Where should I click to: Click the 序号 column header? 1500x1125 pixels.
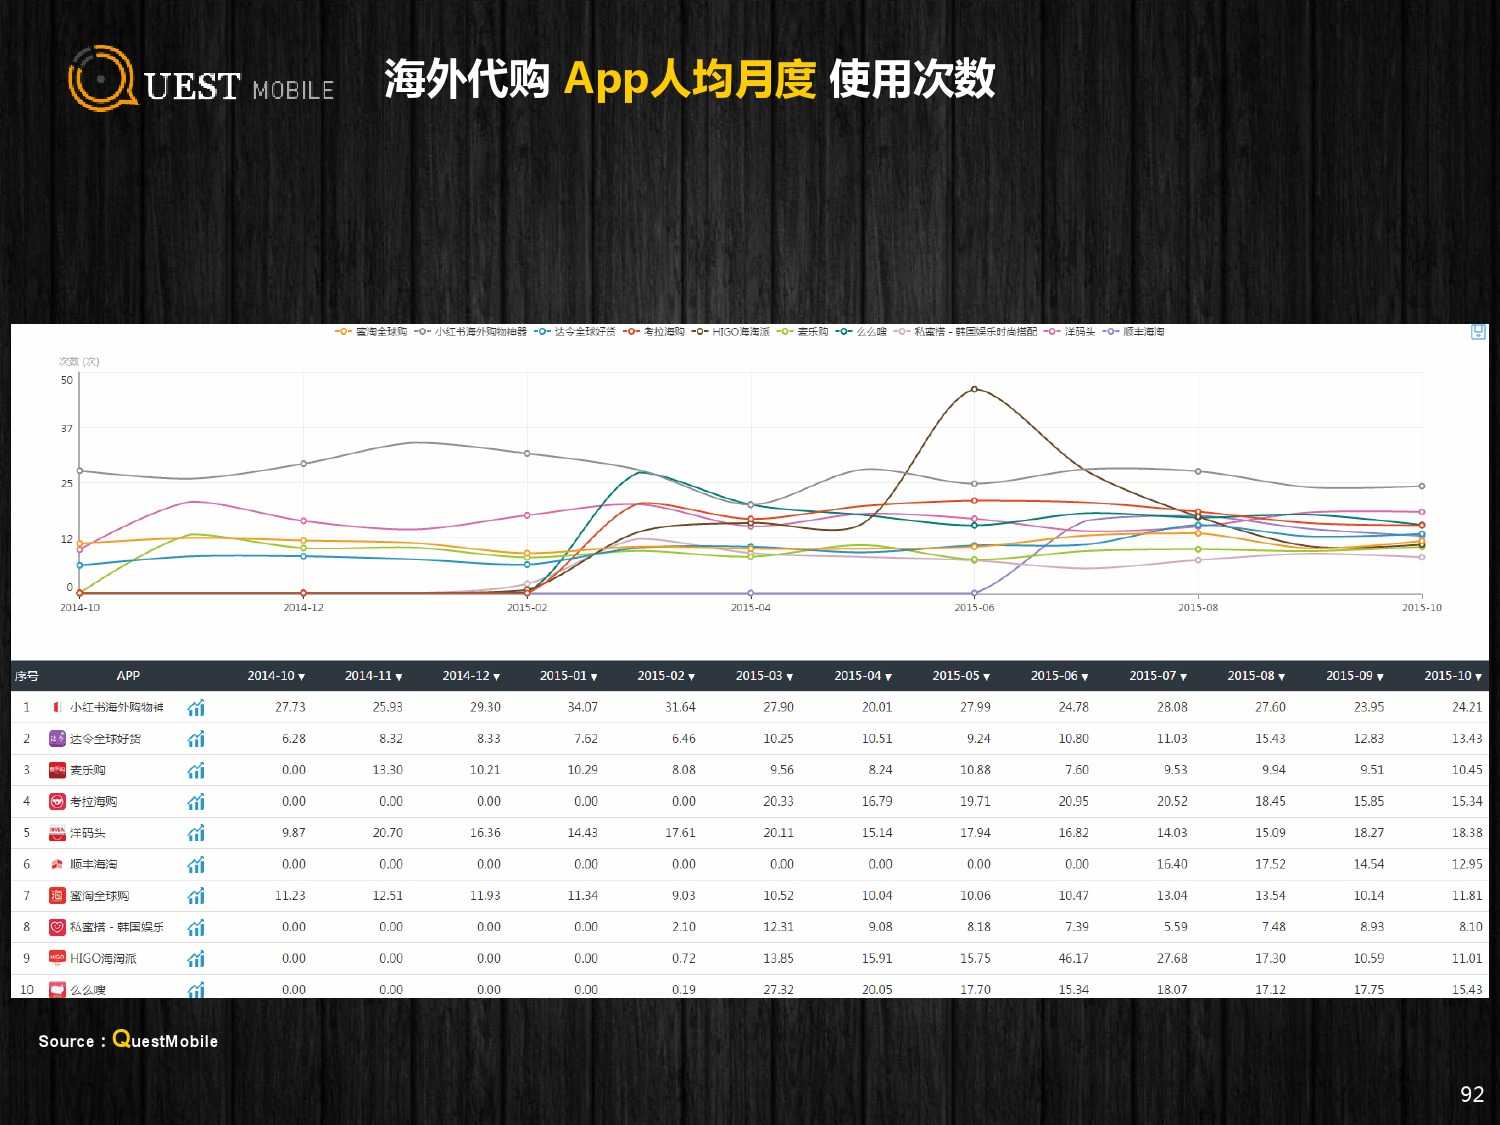tap(26, 676)
